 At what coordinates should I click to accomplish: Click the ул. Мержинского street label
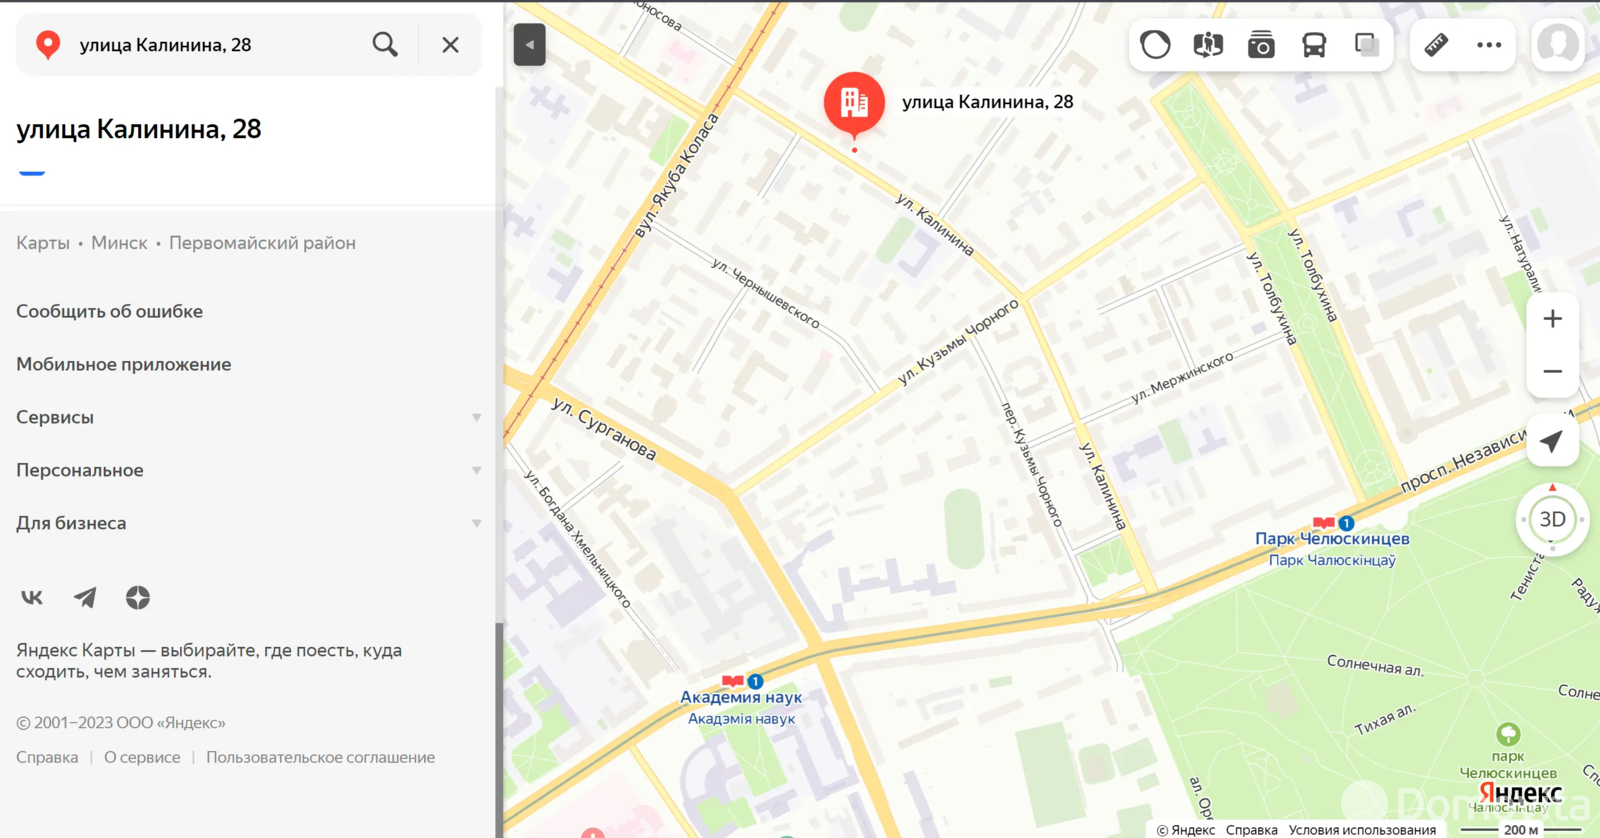[1182, 377]
